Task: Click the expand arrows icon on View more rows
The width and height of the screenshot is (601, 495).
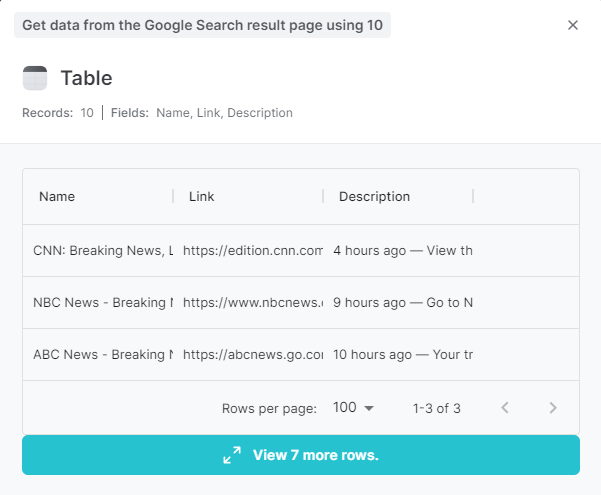Action: 232,455
